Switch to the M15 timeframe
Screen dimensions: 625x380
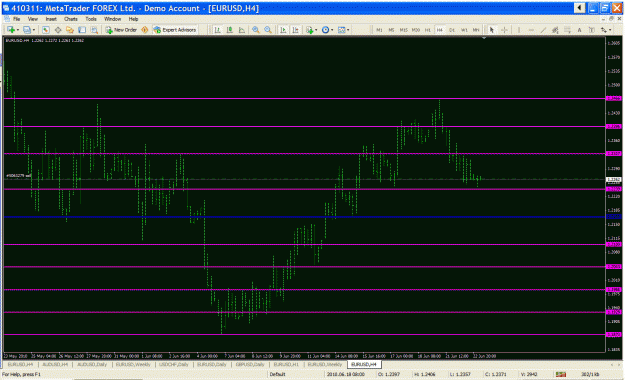tap(403, 30)
